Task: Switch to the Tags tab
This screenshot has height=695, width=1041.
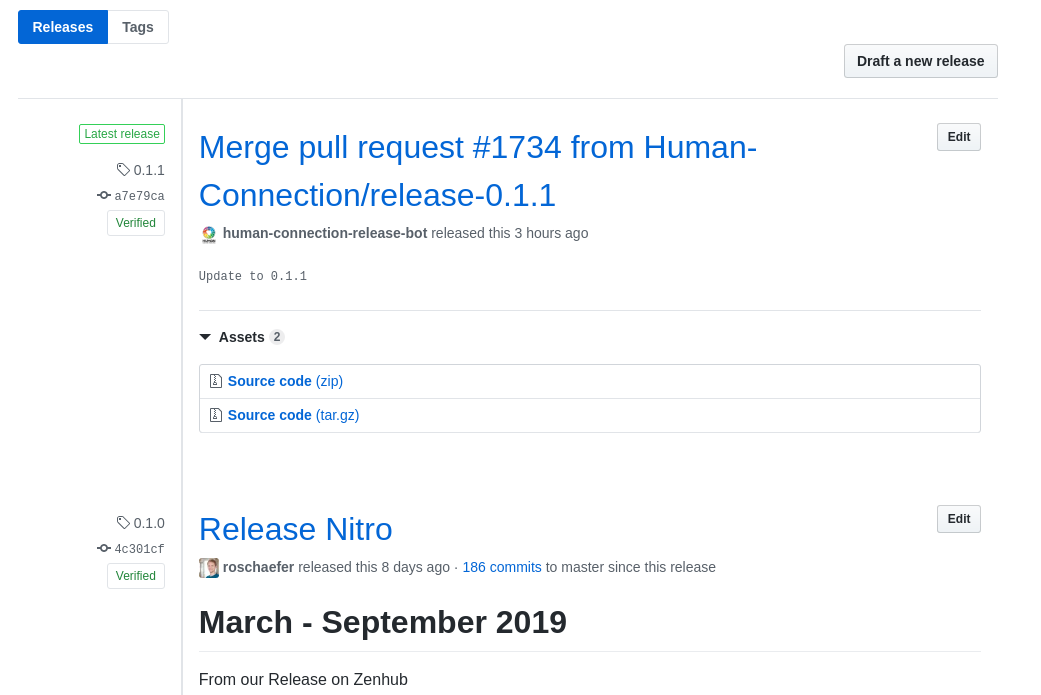Action: [138, 27]
